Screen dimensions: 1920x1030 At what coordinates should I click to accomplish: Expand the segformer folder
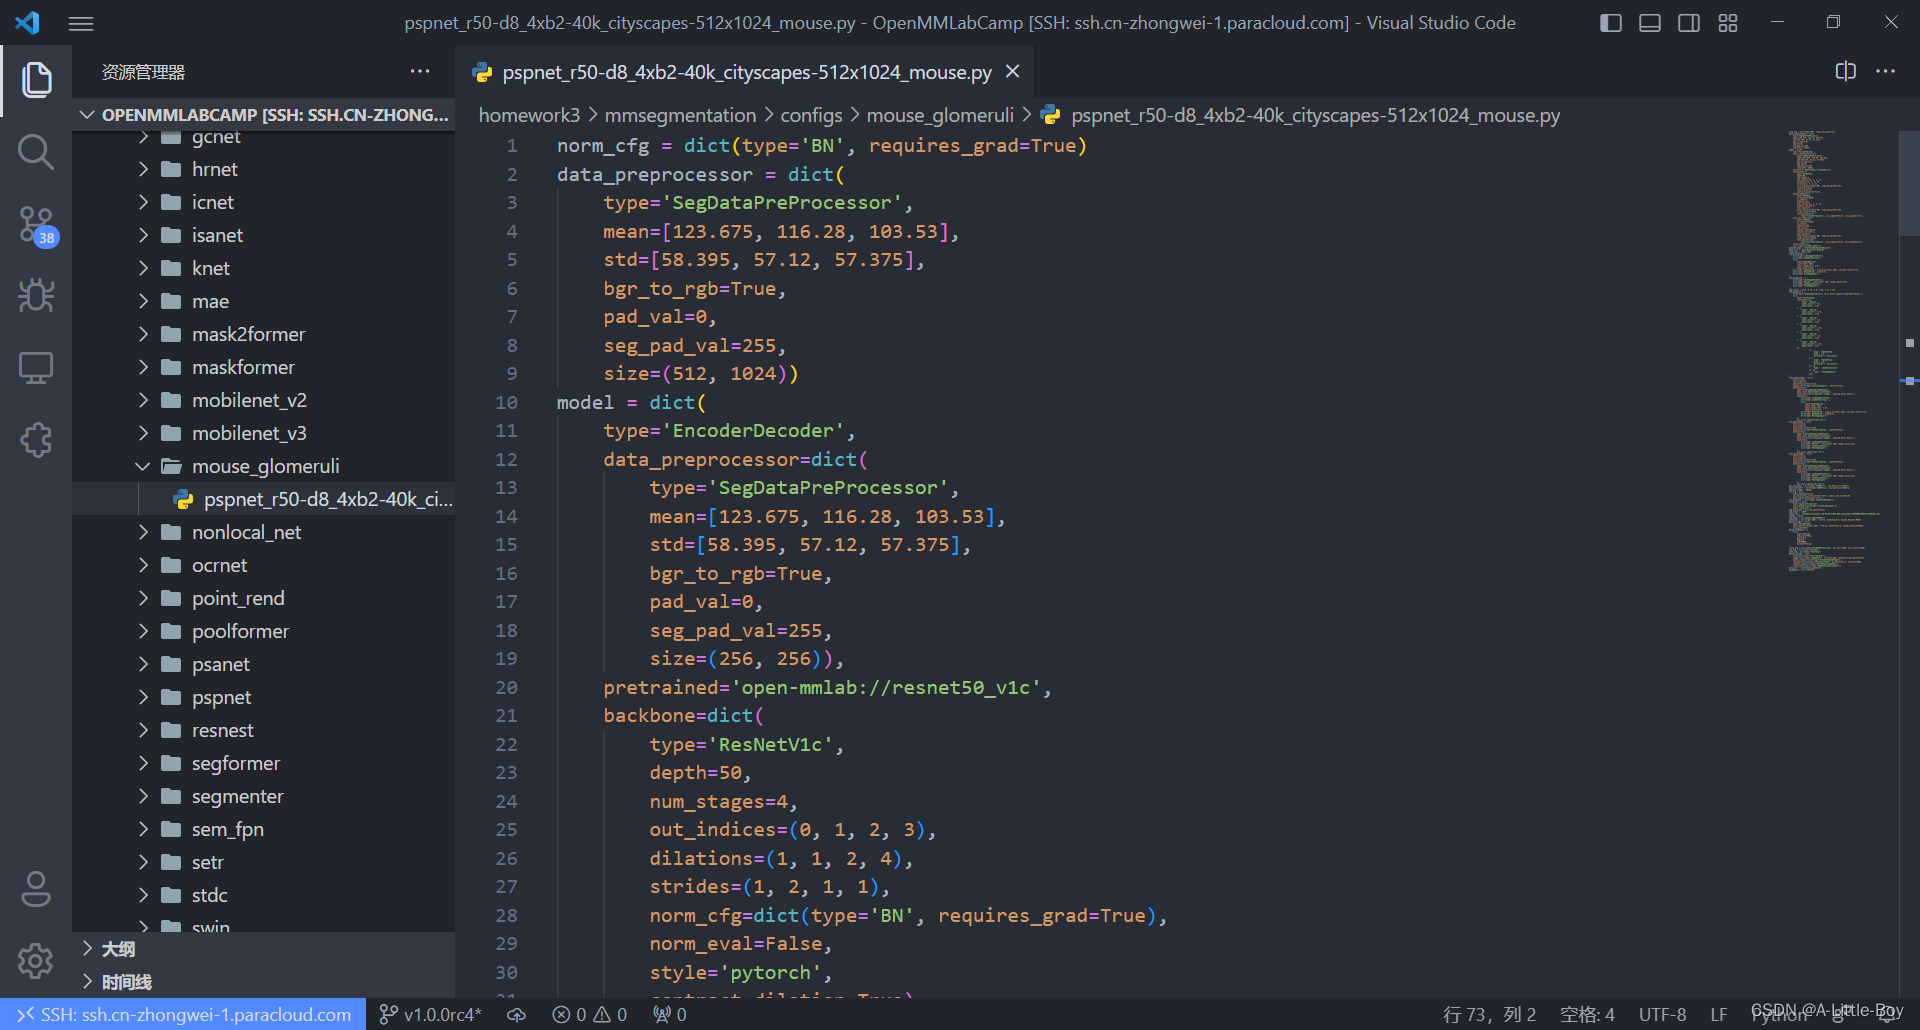[x=265, y=763]
